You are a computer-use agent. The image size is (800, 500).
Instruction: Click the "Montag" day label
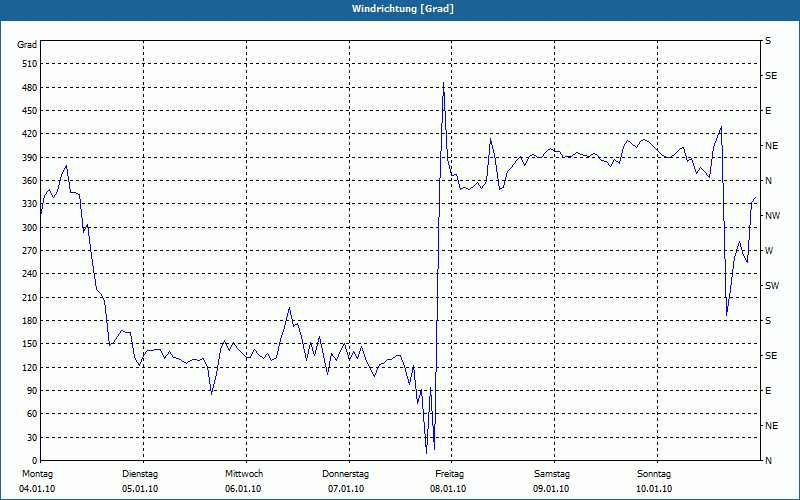coord(37,474)
